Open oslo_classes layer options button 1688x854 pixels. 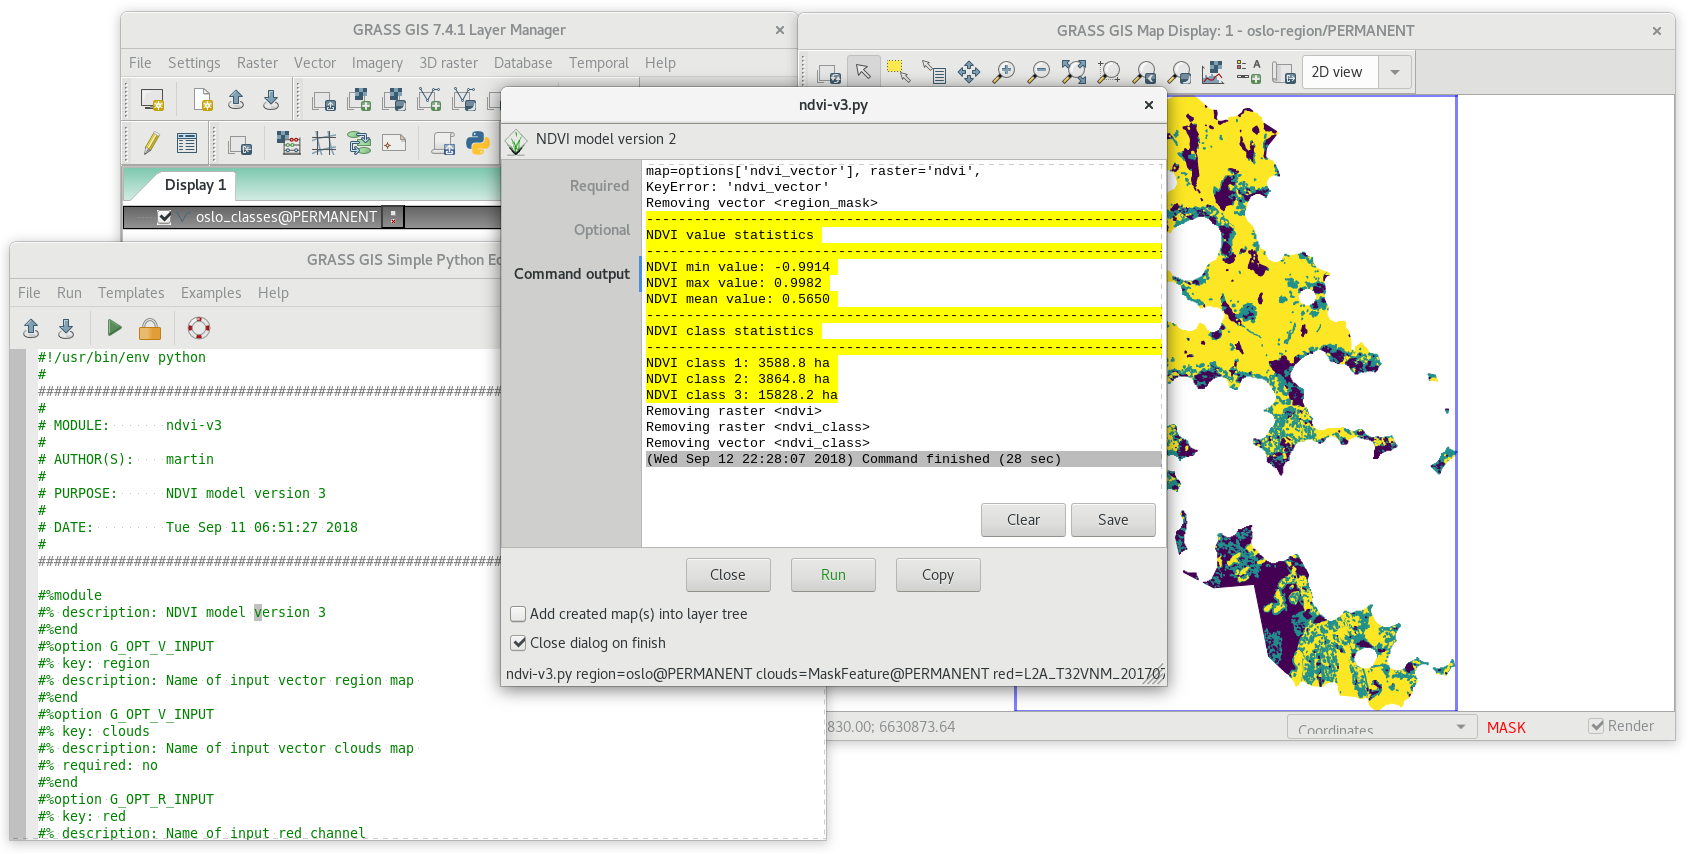394,217
